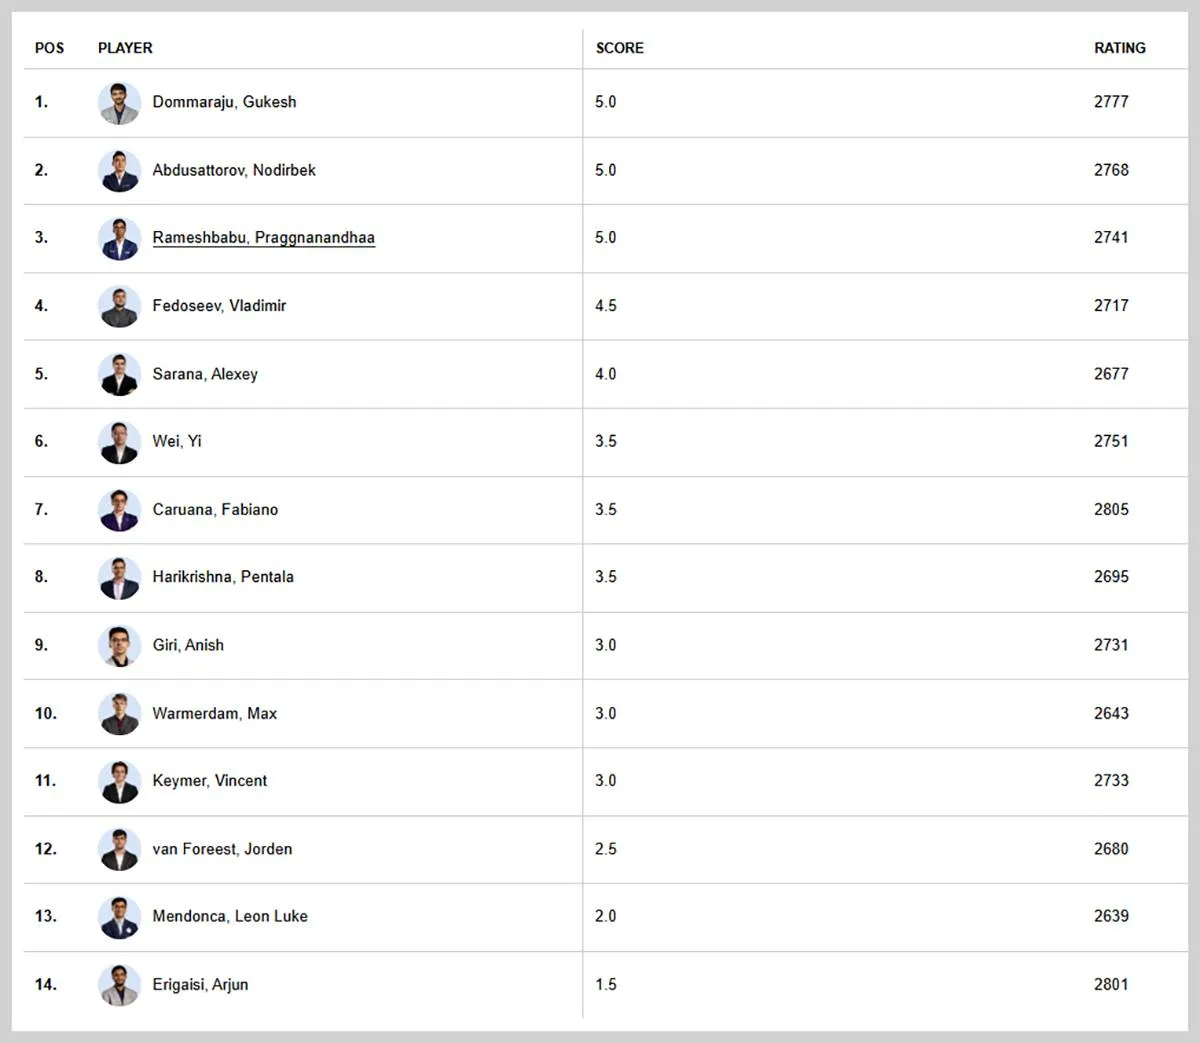This screenshot has height=1043, width=1200.
Task: Click Gukesh Dommaraju's avatar photo
Action: (x=119, y=102)
